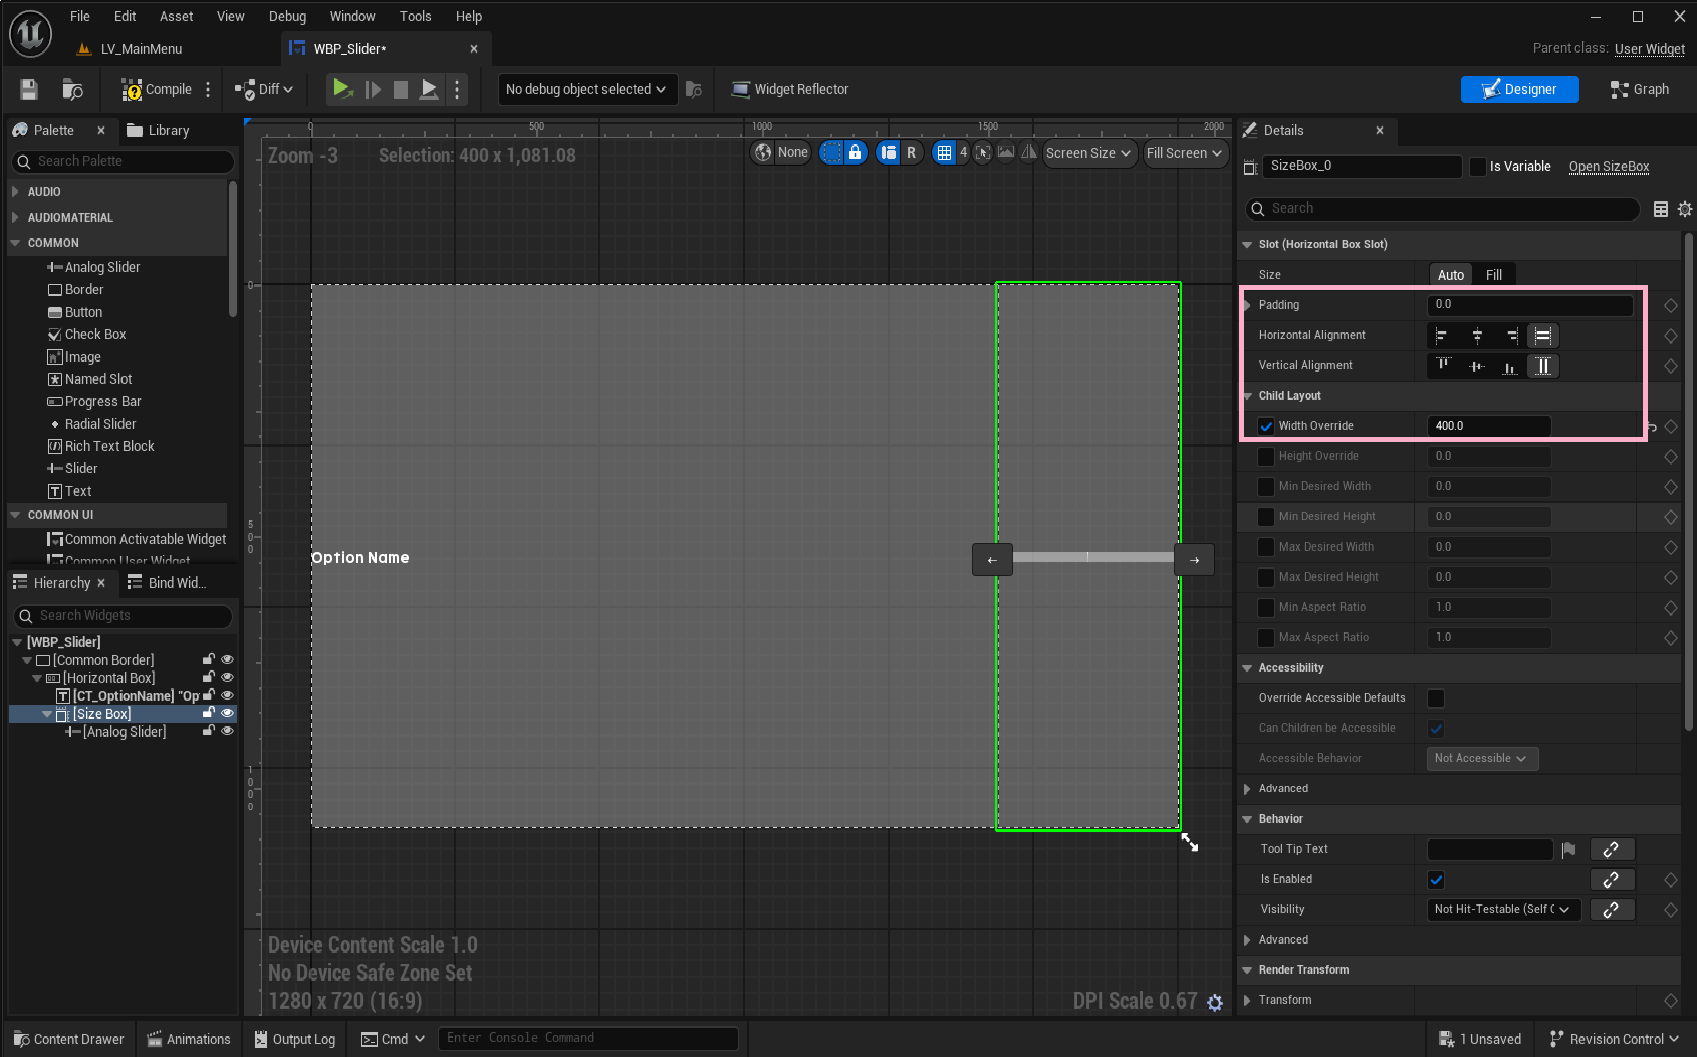The width and height of the screenshot is (1697, 1057).
Task: Align slot horizontally to left
Action: pyautogui.click(x=1442, y=335)
